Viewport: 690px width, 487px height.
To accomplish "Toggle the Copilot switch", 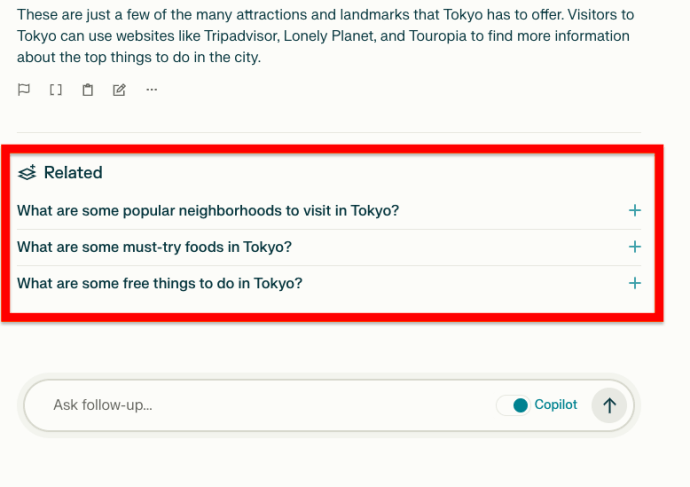I will (x=514, y=405).
